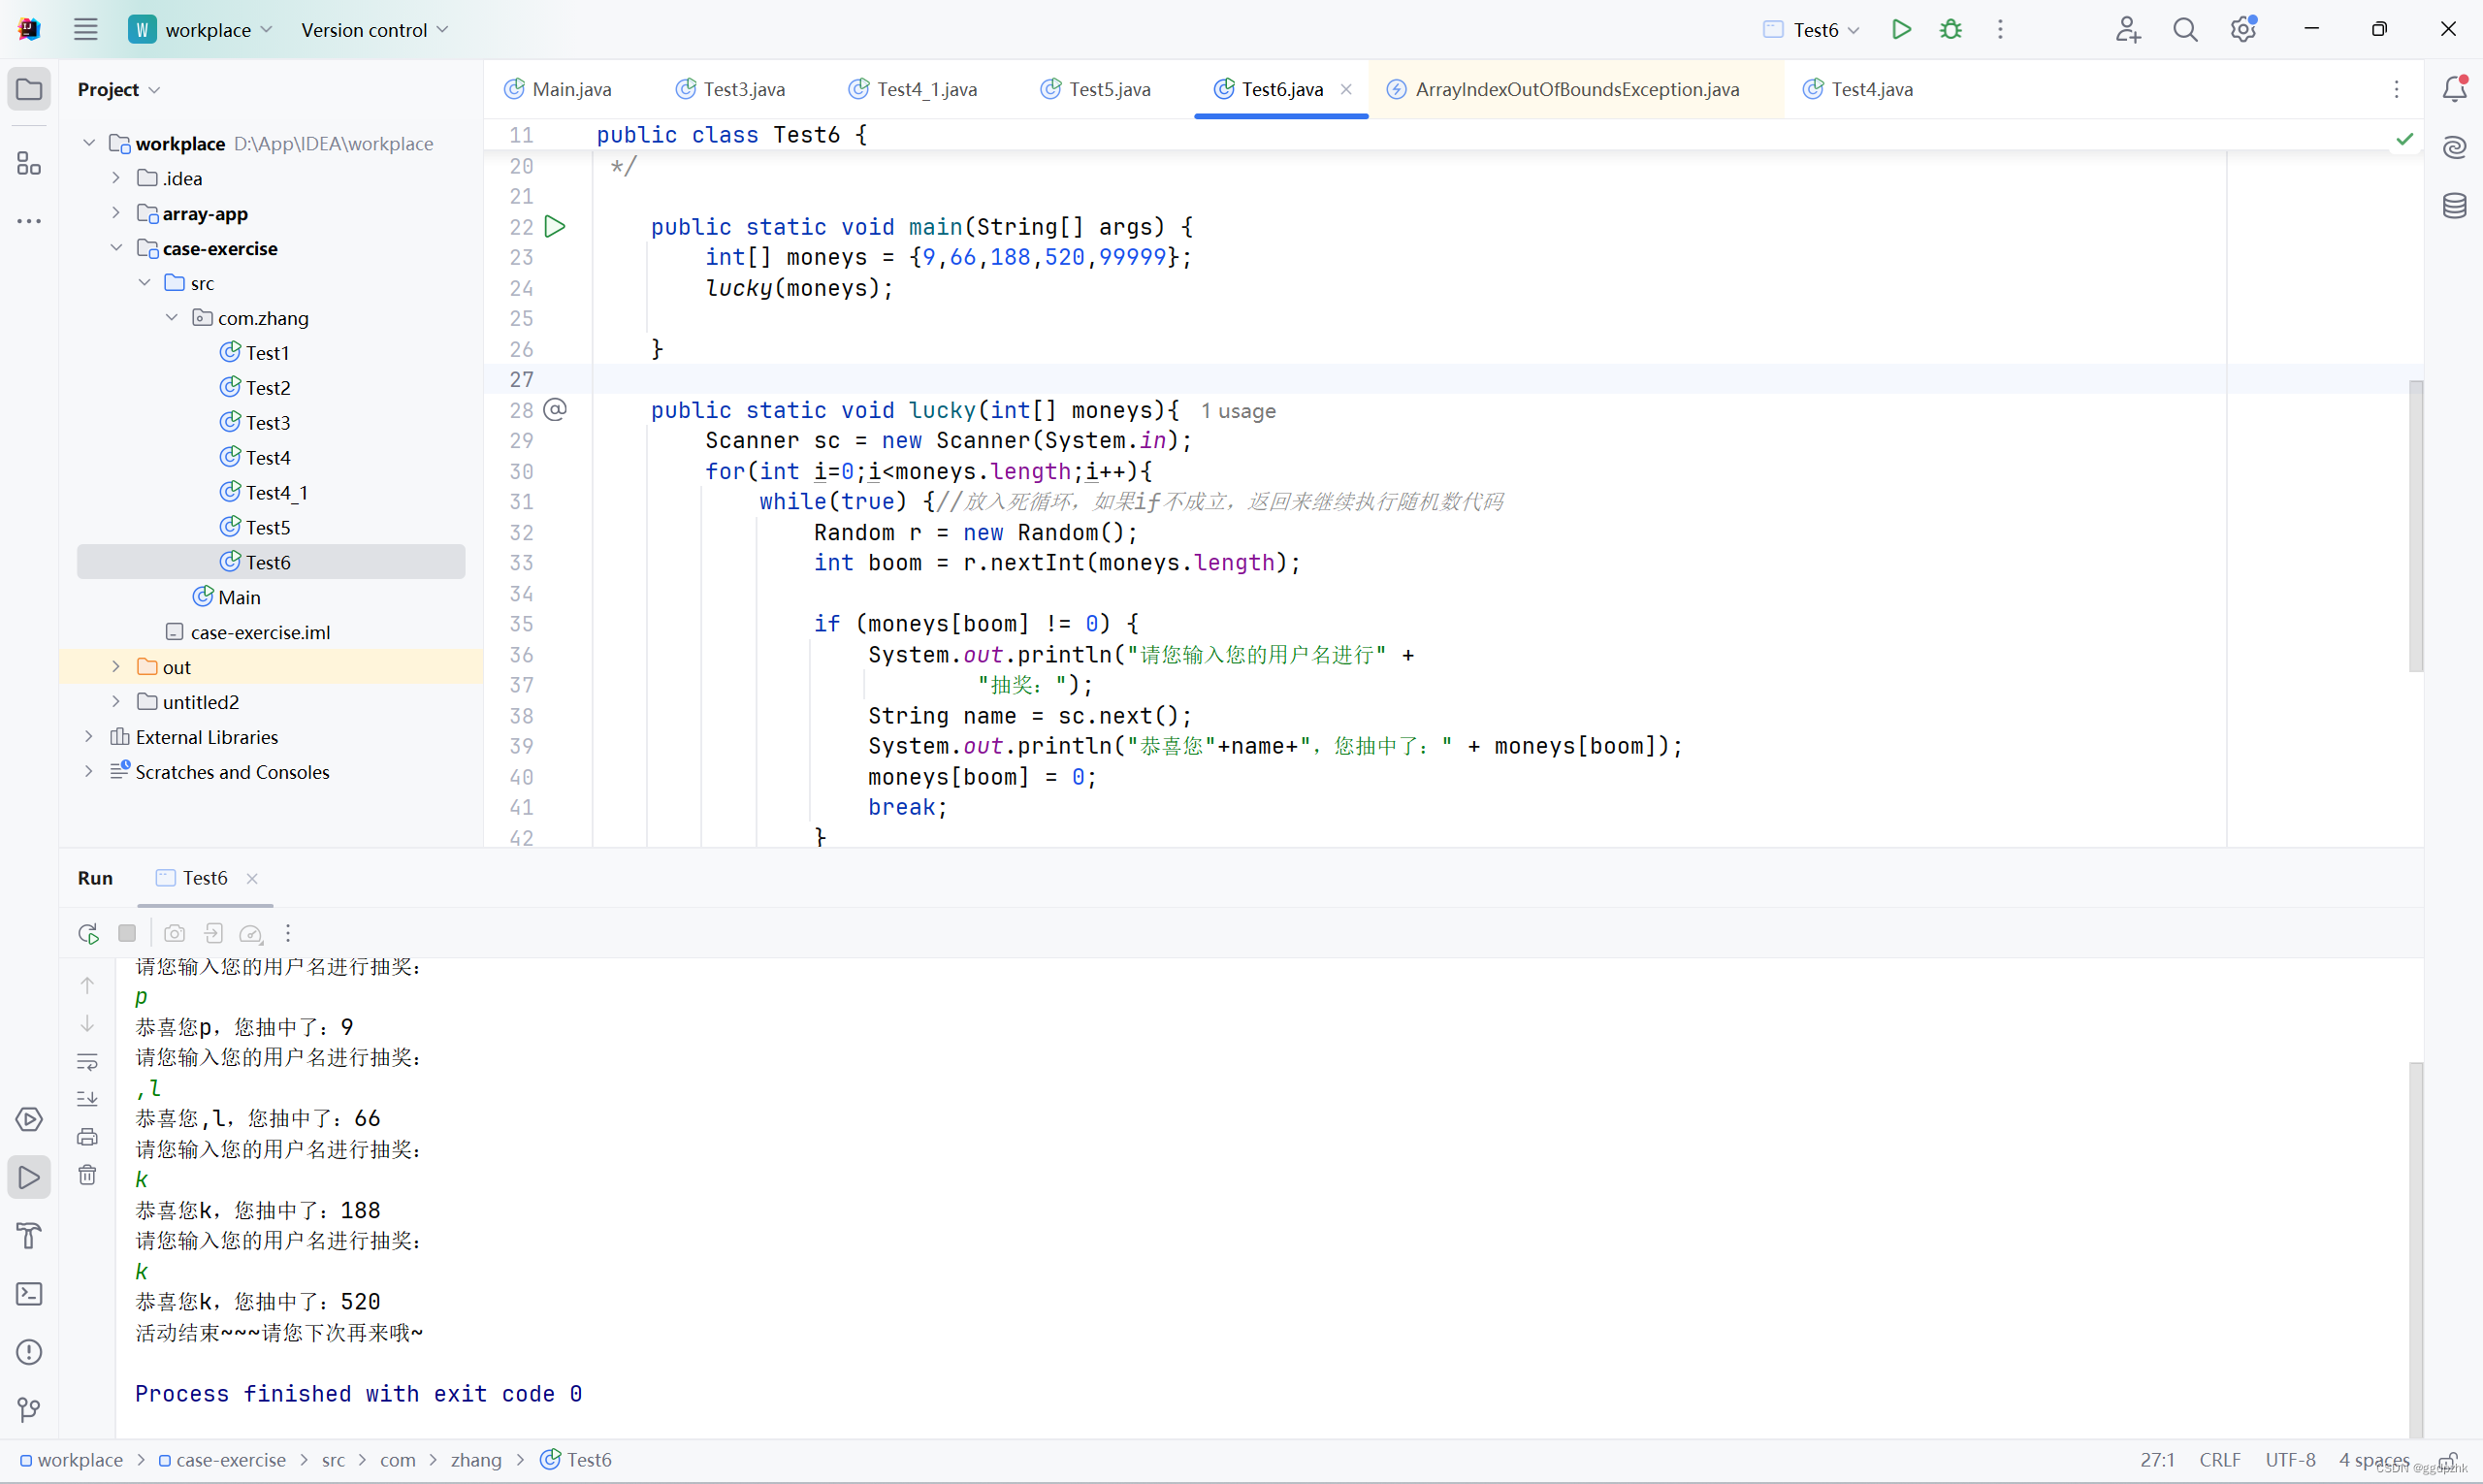Open the Git version control tool window
Screen dimensions: 2483x1484
[x=29, y=1410]
